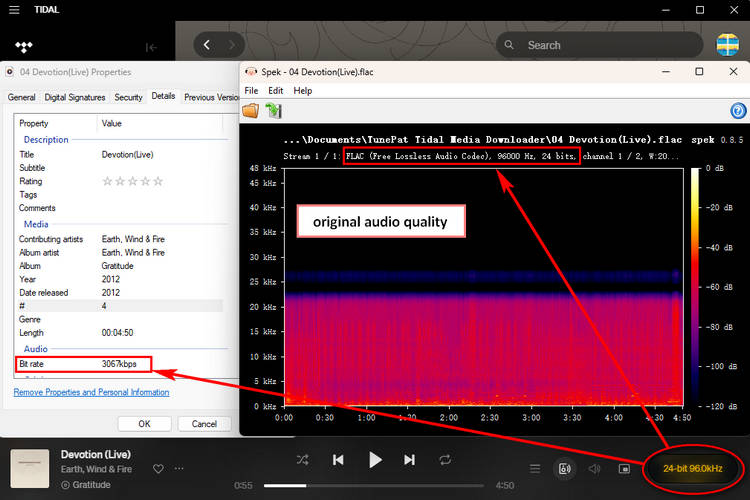The height and width of the screenshot is (500, 750).
Task: Open Gratitude album link in player
Action: pyautogui.click(x=91, y=485)
